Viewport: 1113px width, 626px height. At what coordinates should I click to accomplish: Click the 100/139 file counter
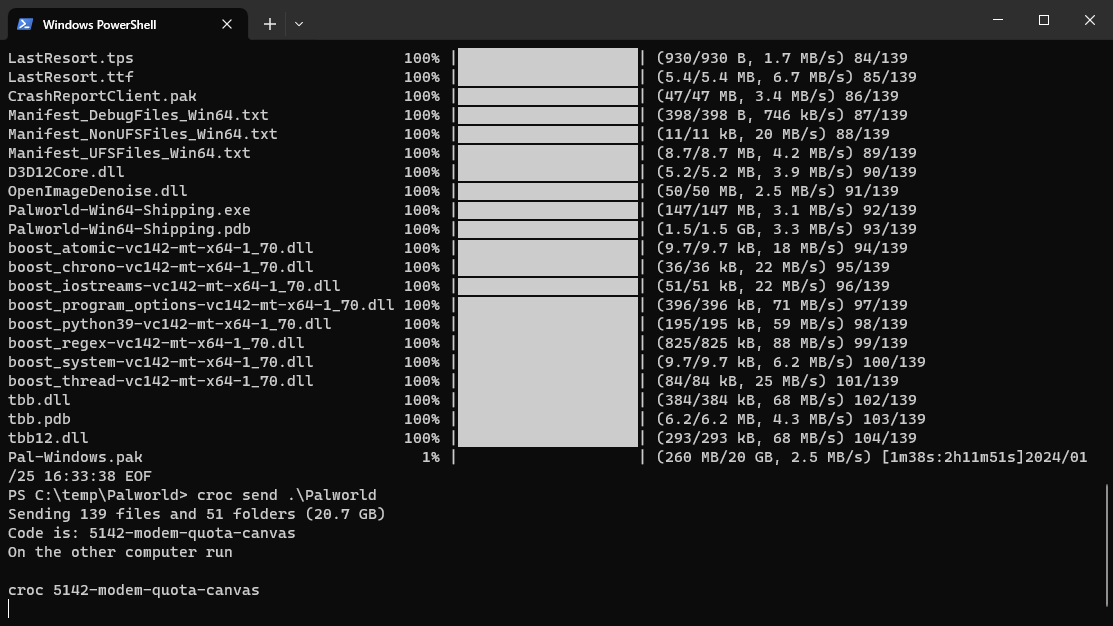894,363
